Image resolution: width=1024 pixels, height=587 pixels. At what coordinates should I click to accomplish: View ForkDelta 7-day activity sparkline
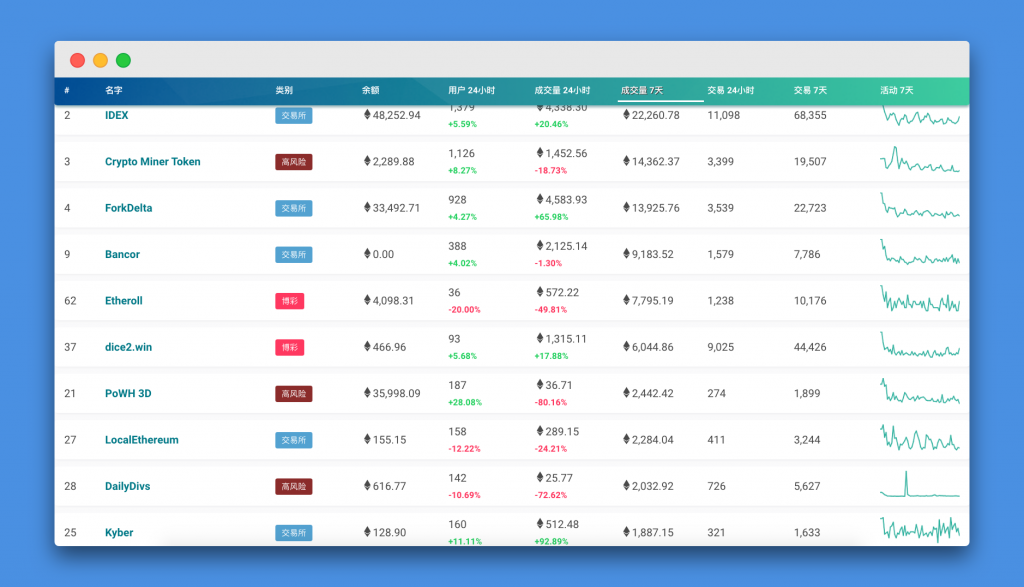[920, 205]
